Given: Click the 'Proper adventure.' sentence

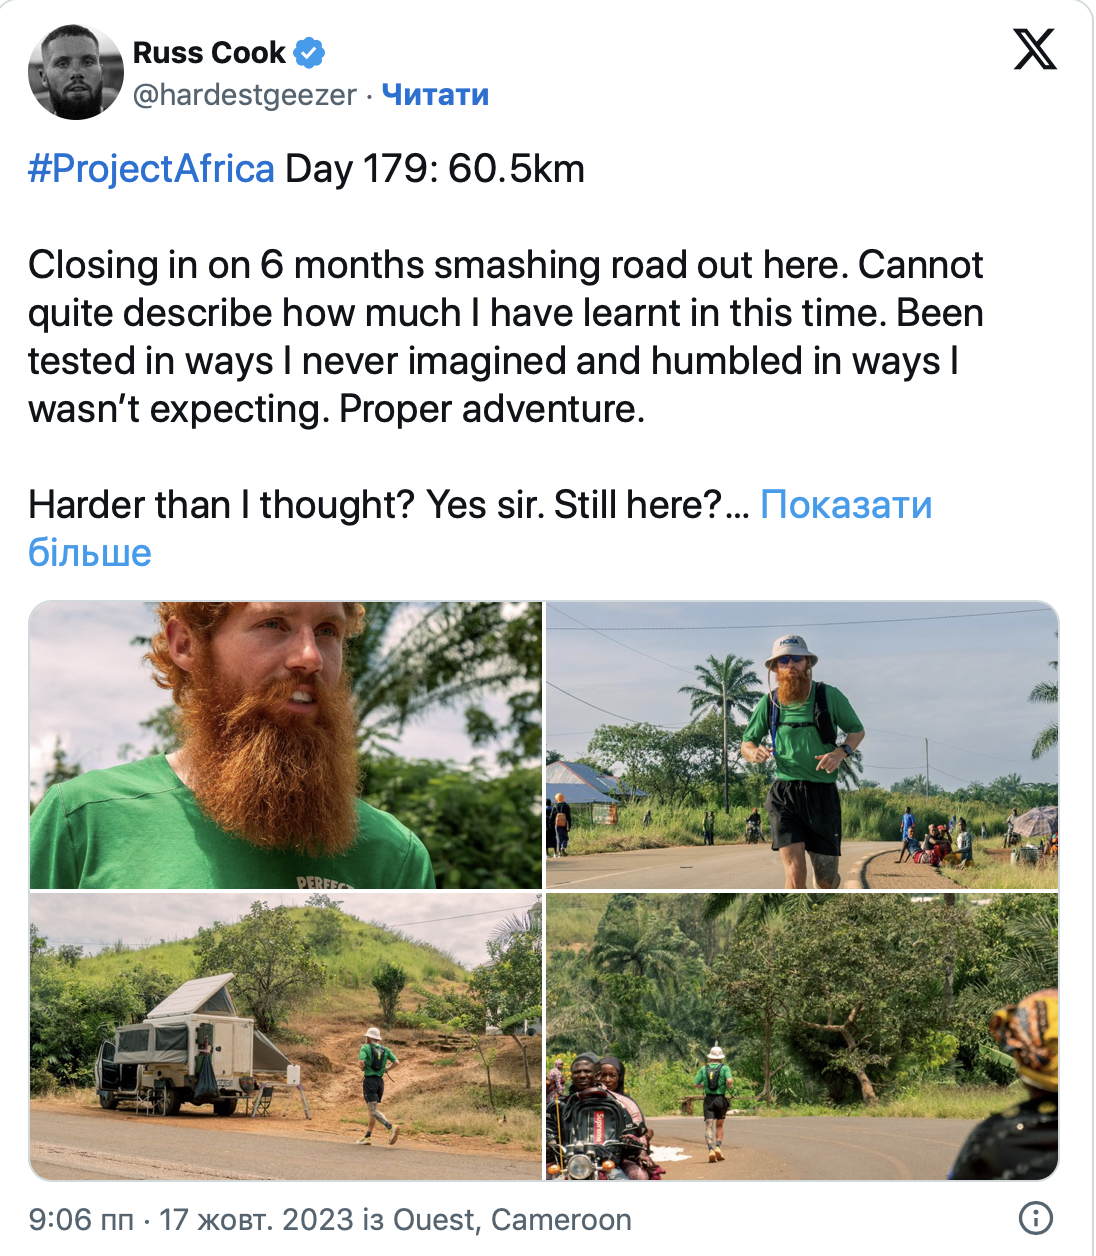Looking at the screenshot, I should [492, 409].
